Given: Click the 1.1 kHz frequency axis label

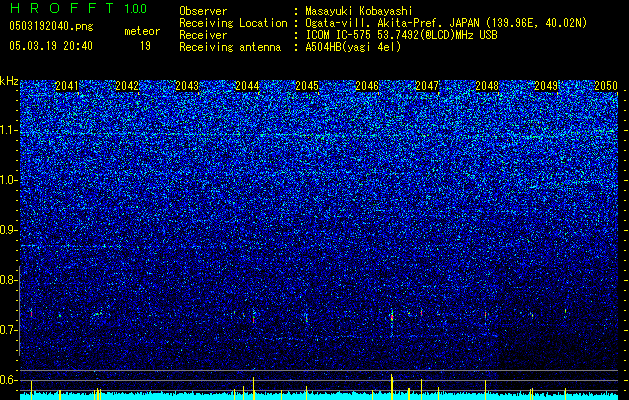Looking at the screenshot, I should 8,130.
